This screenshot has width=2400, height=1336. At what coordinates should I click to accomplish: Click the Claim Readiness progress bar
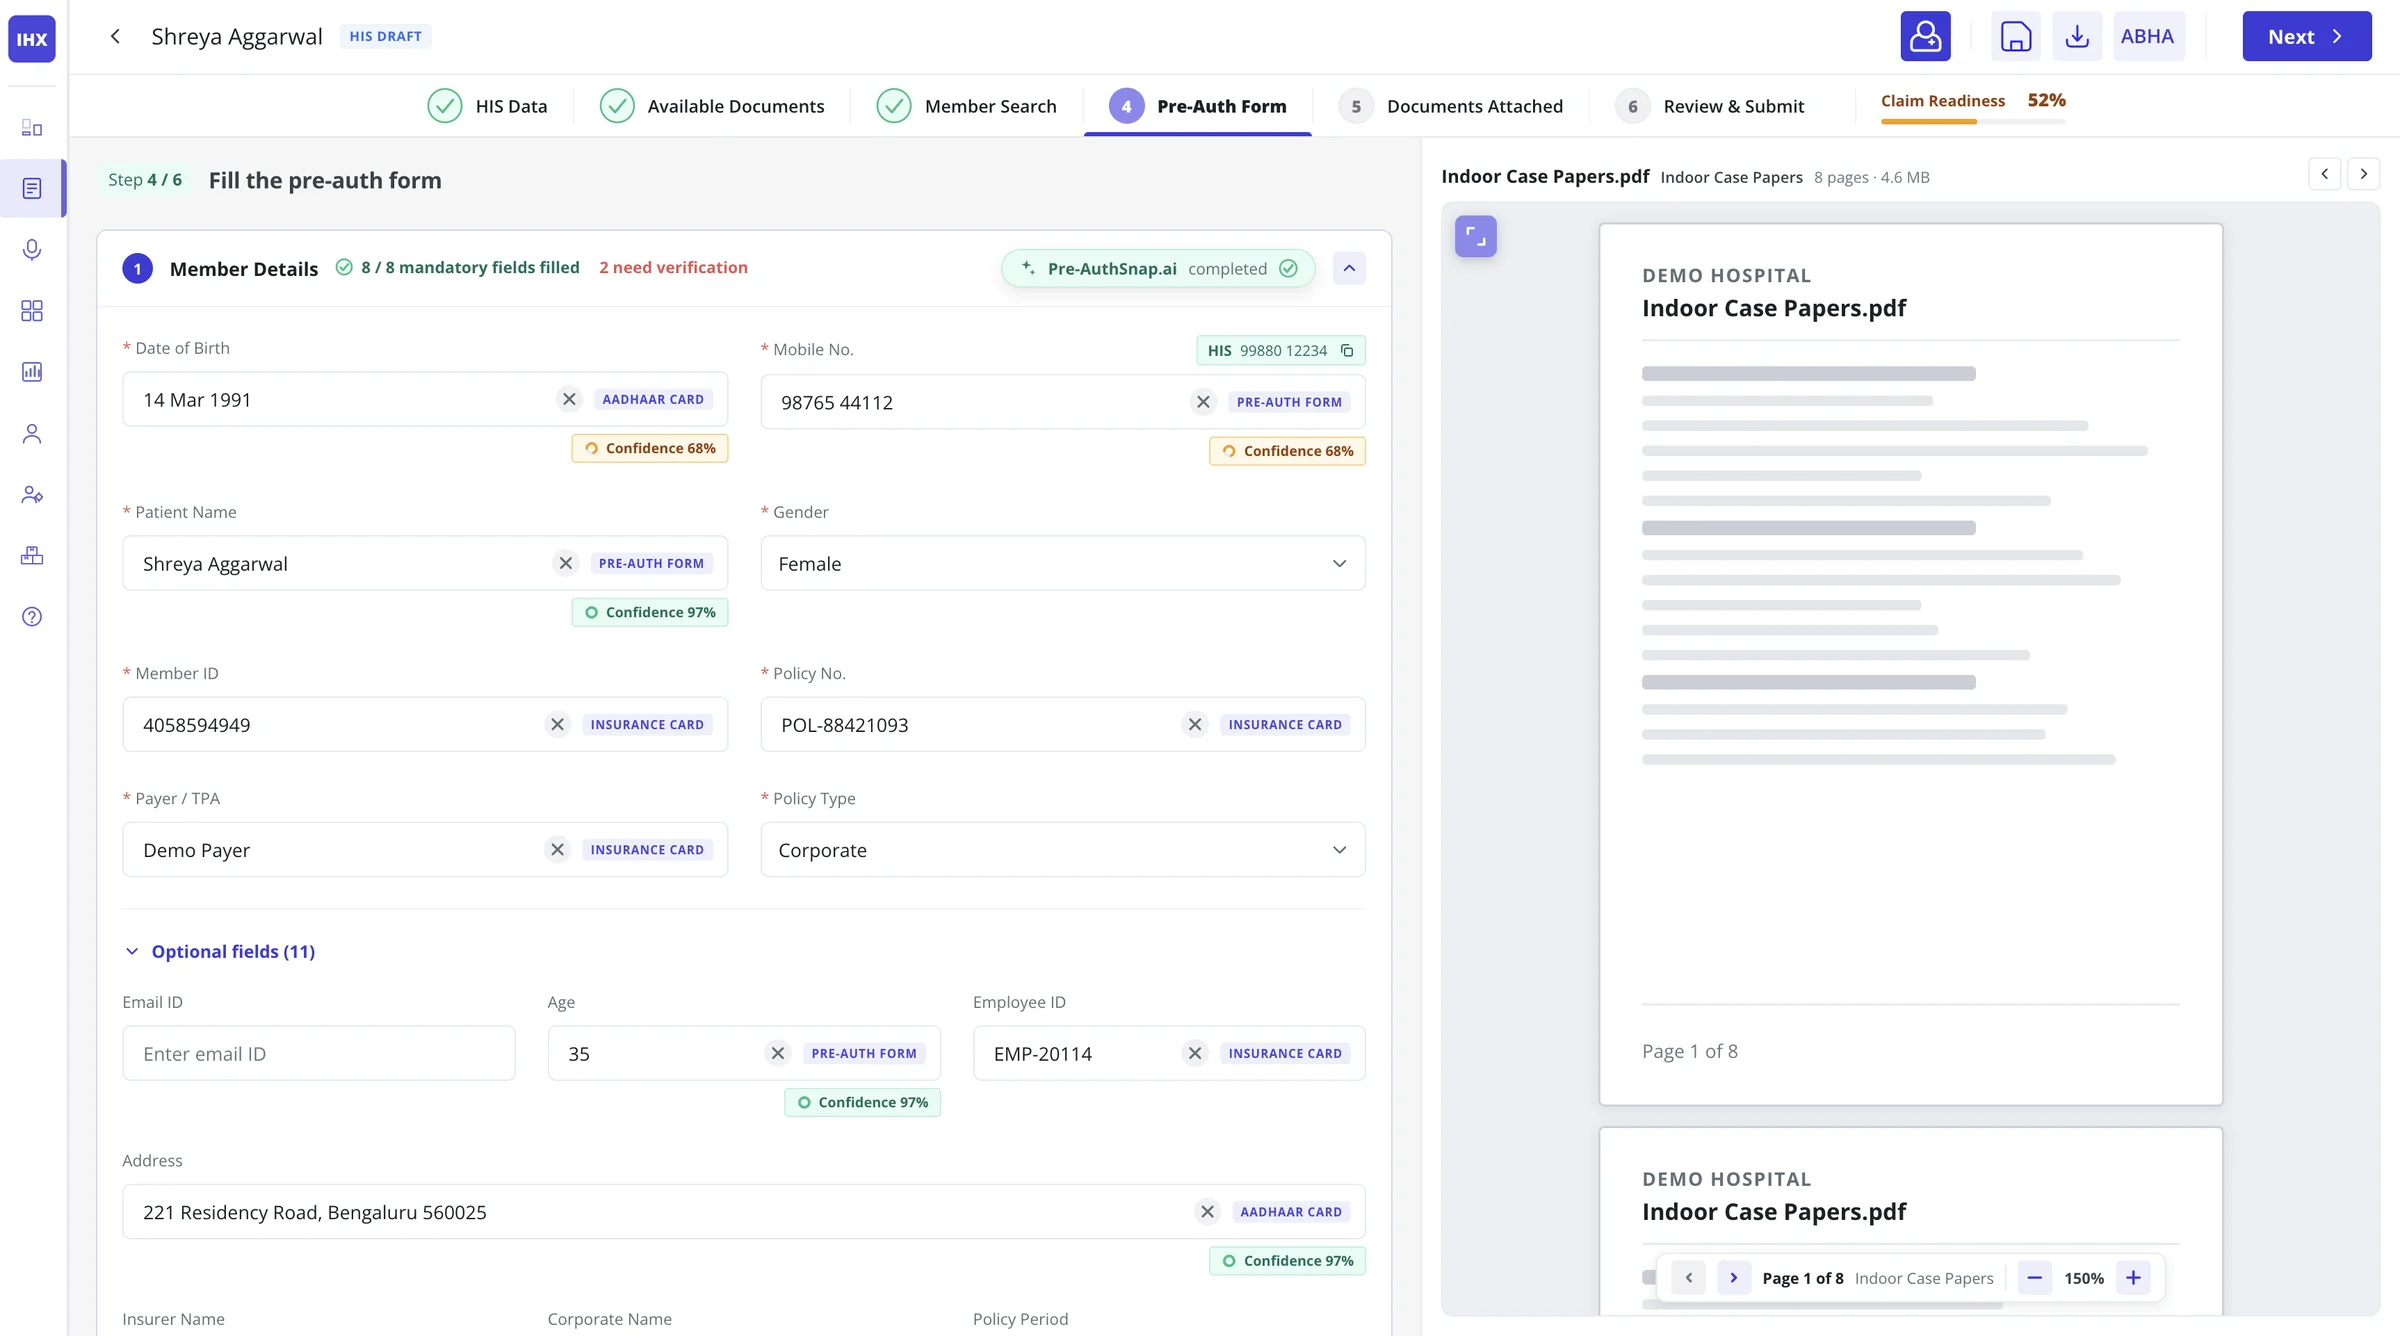(x=1973, y=121)
